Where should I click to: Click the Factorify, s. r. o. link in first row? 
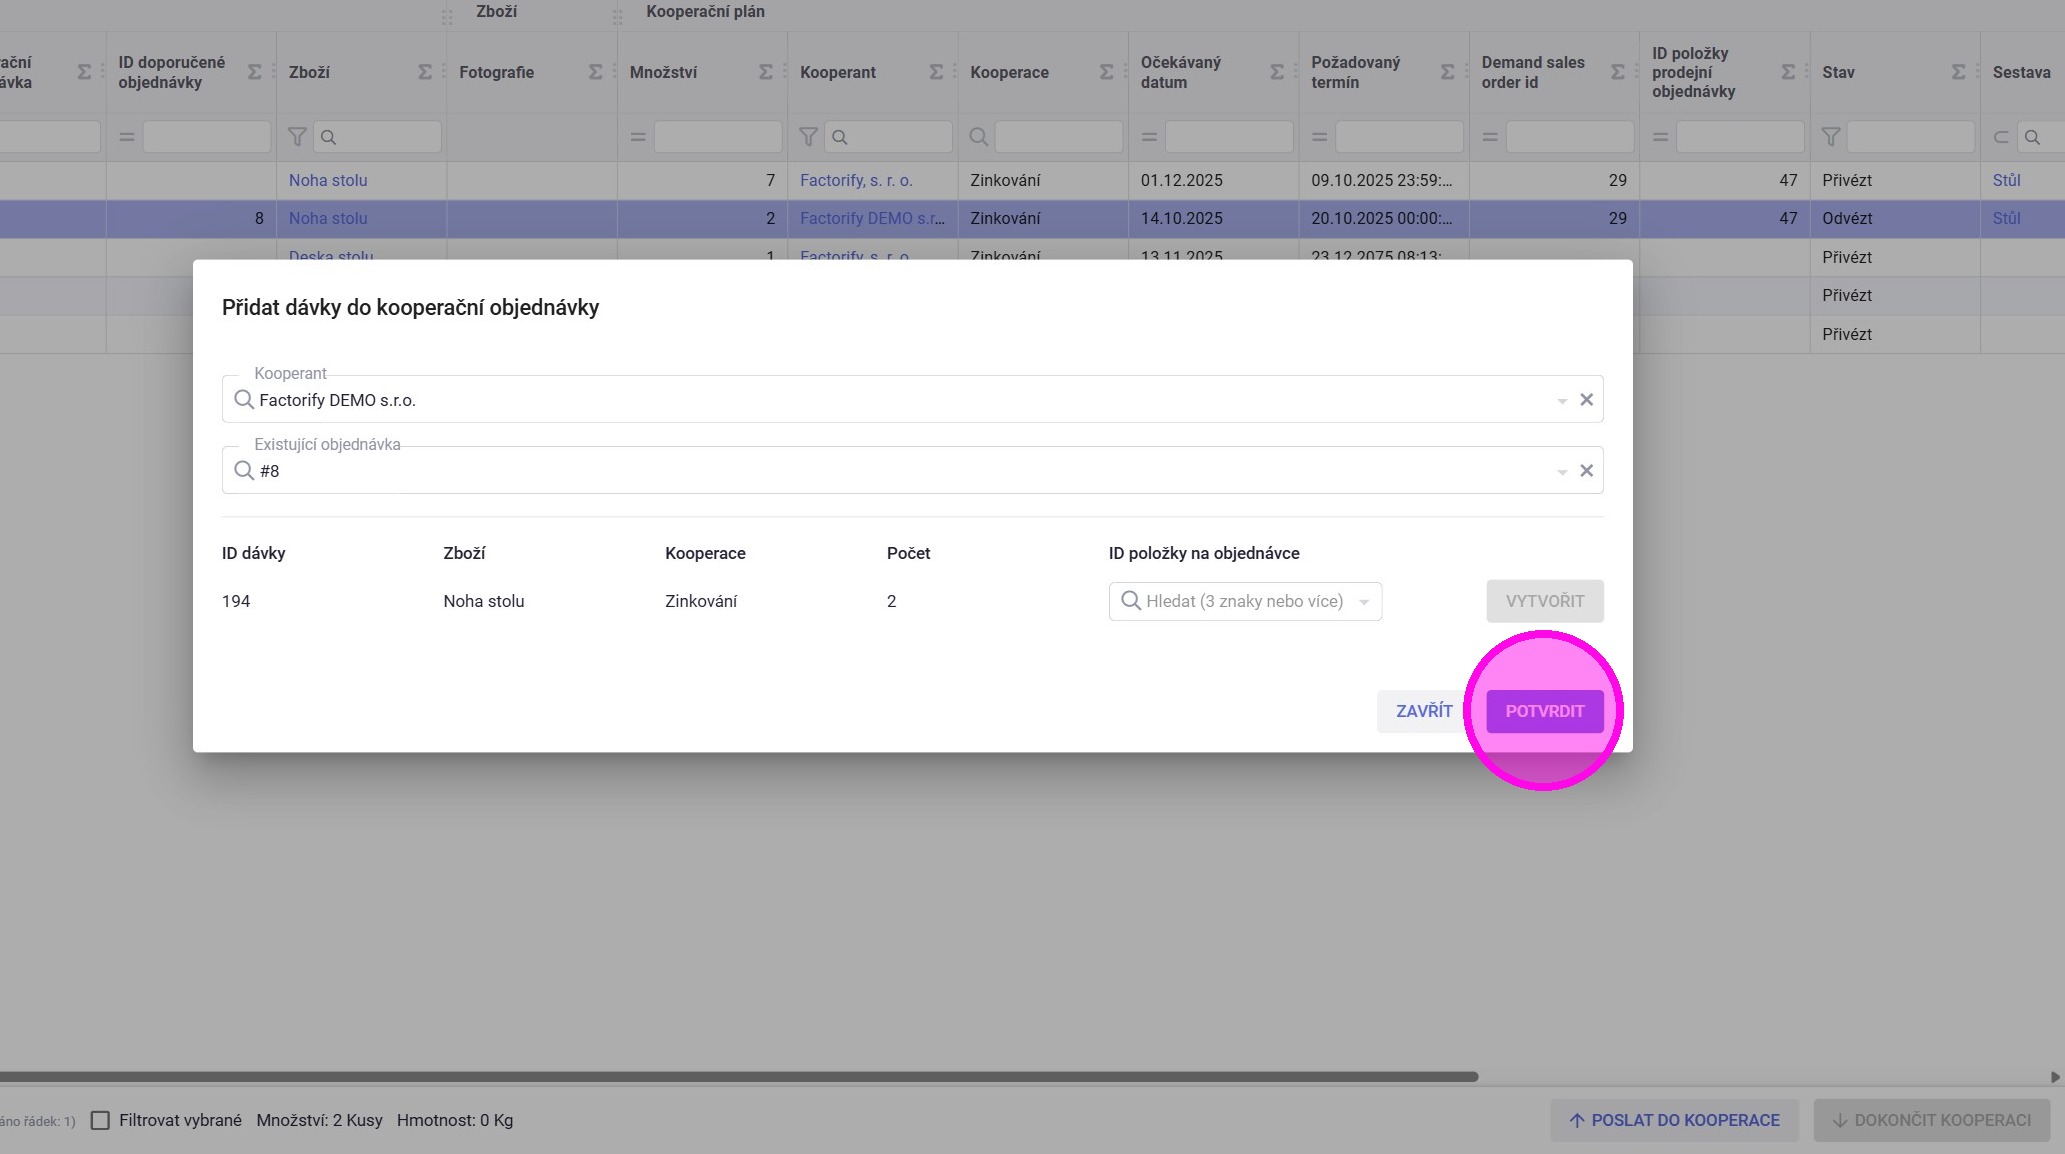tap(856, 180)
